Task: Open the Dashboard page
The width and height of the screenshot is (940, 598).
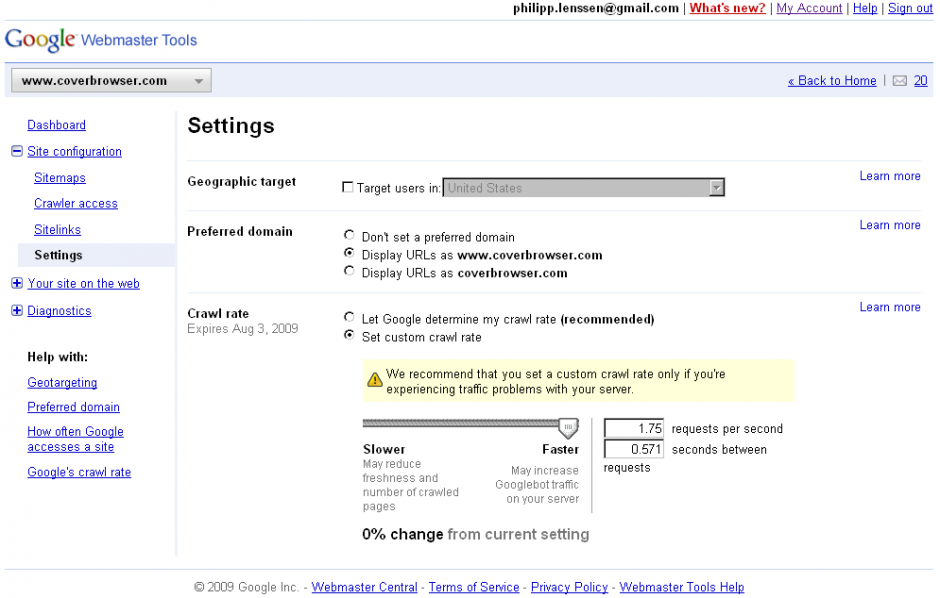Action: pos(56,125)
